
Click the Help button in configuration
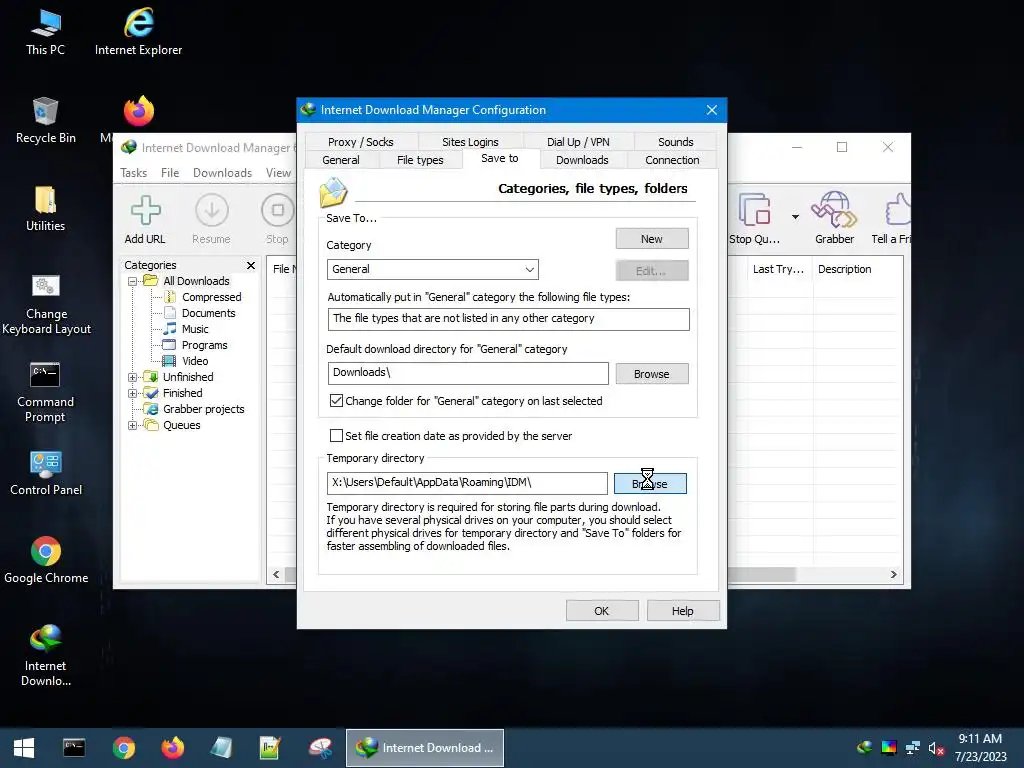coord(682,611)
